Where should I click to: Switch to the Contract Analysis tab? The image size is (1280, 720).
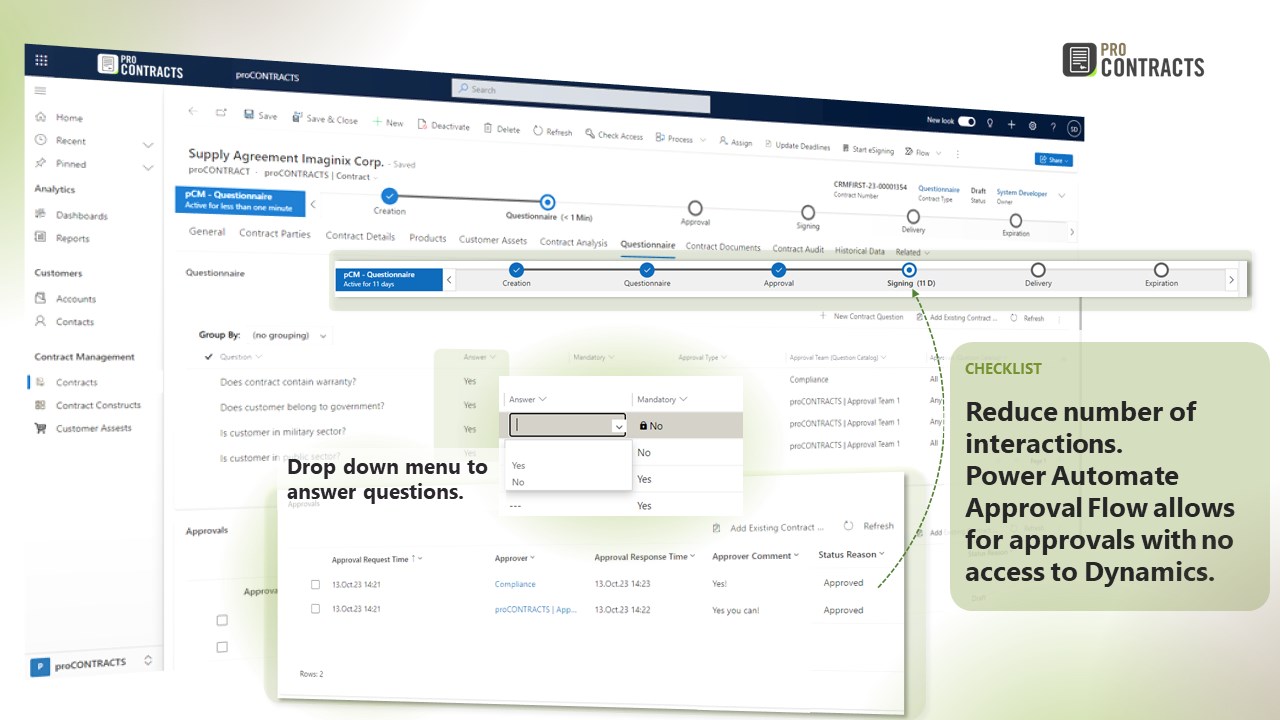click(574, 242)
